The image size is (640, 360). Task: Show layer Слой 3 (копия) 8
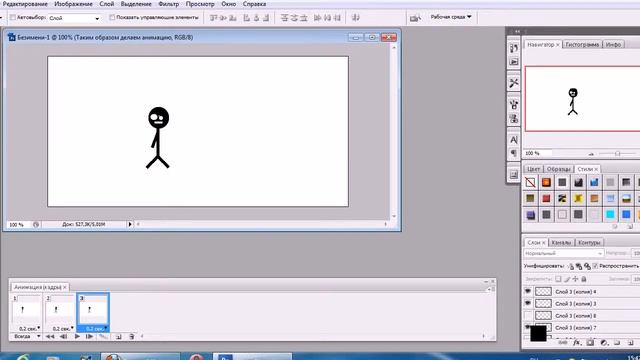click(x=528, y=316)
